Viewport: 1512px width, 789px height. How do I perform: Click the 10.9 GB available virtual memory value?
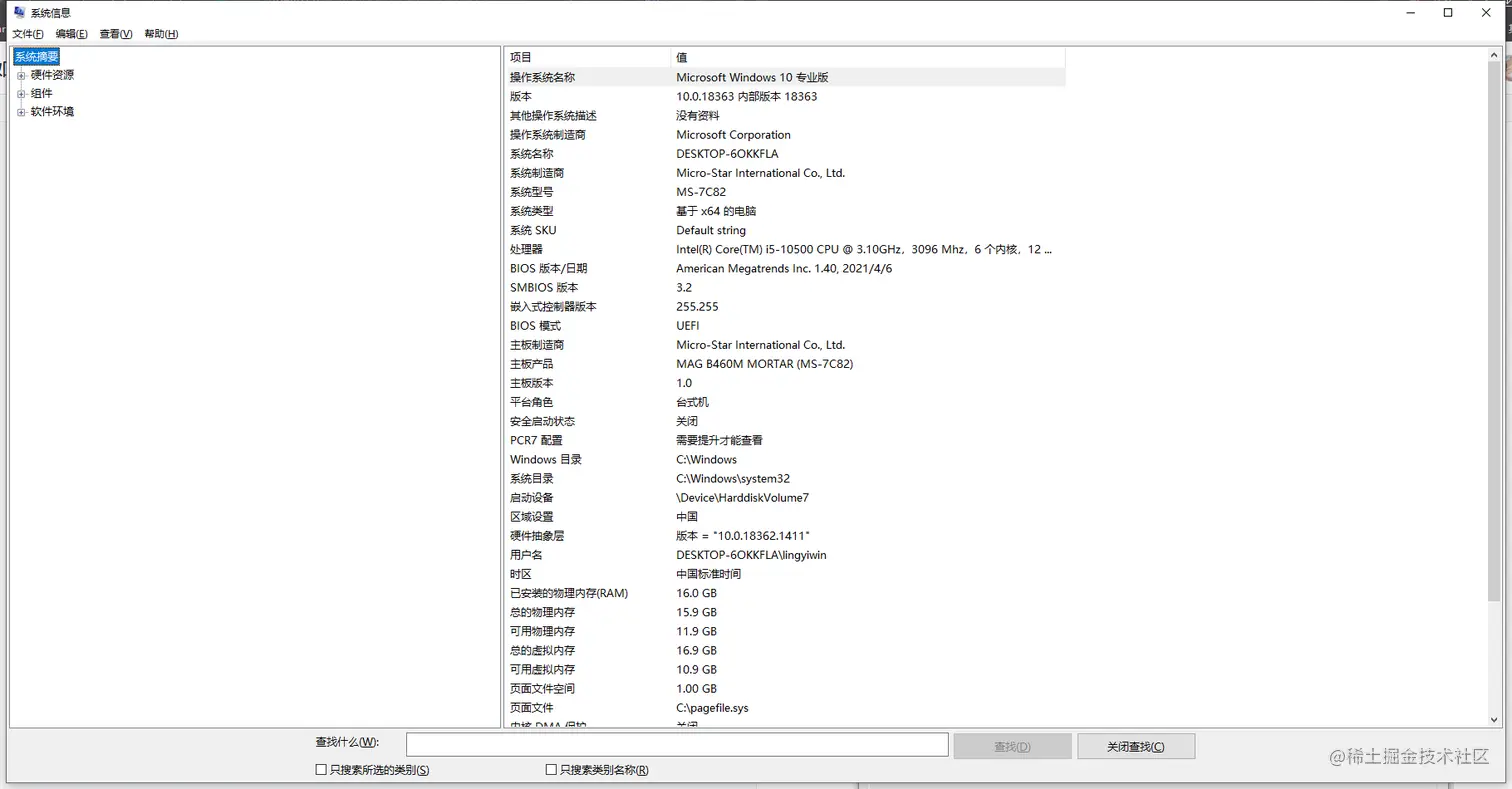pyautogui.click(x=696, y=669)
